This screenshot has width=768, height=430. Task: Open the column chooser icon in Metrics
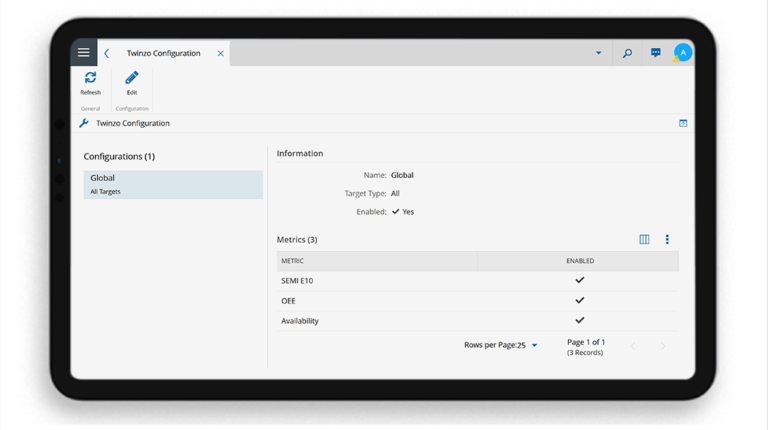click(x=644, y=240)
